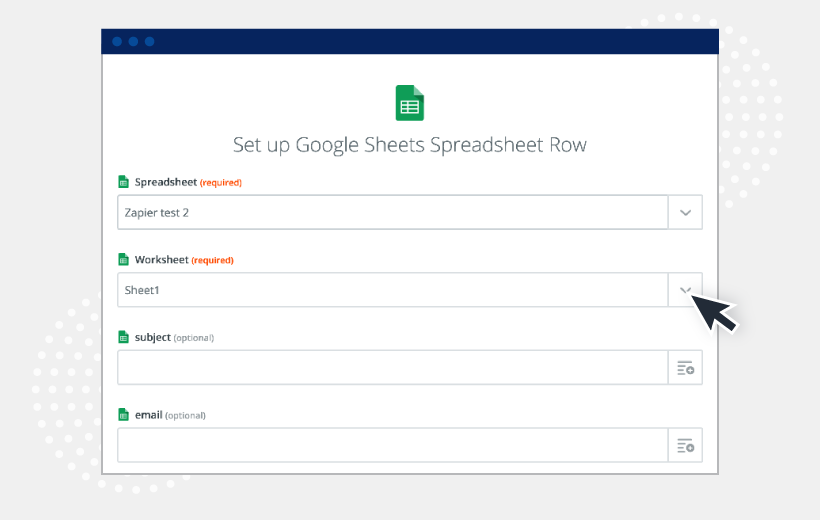Expand the Worksheet dropdown chevron
Viewport: 820px width, 520px height.
click(x=685, y=290)
